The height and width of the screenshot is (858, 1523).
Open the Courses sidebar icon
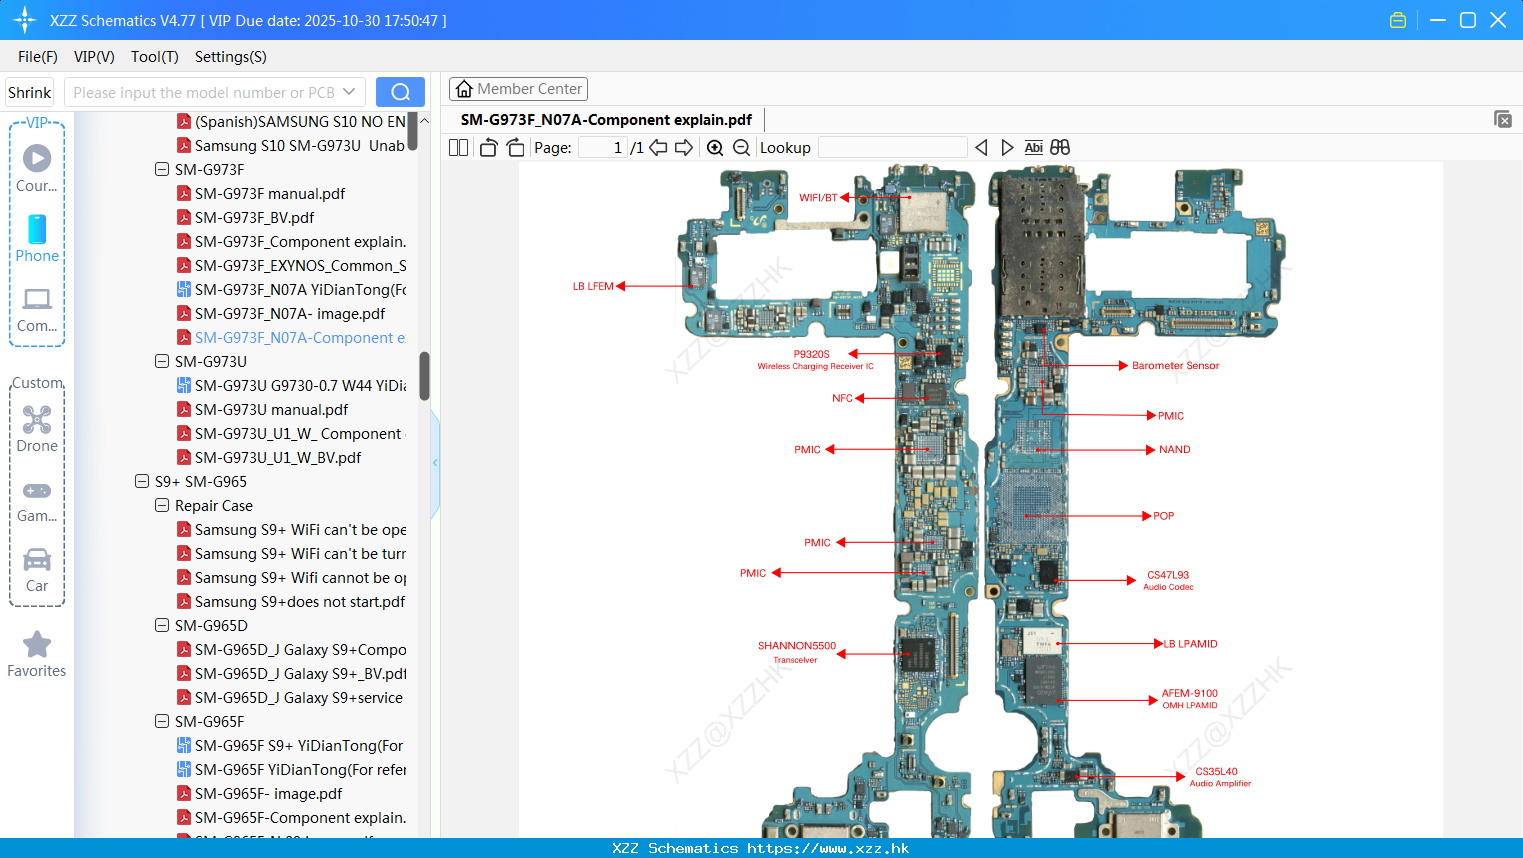pos(37,168)
